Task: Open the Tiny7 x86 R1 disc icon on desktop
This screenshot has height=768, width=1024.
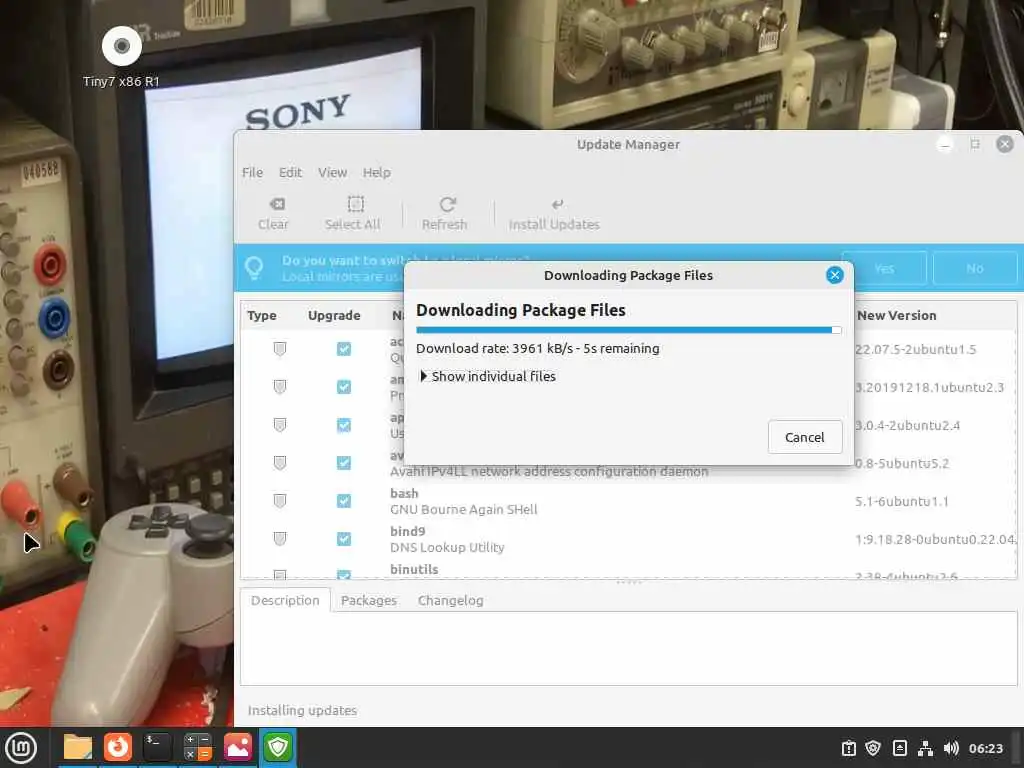Action: pos(121,47)
